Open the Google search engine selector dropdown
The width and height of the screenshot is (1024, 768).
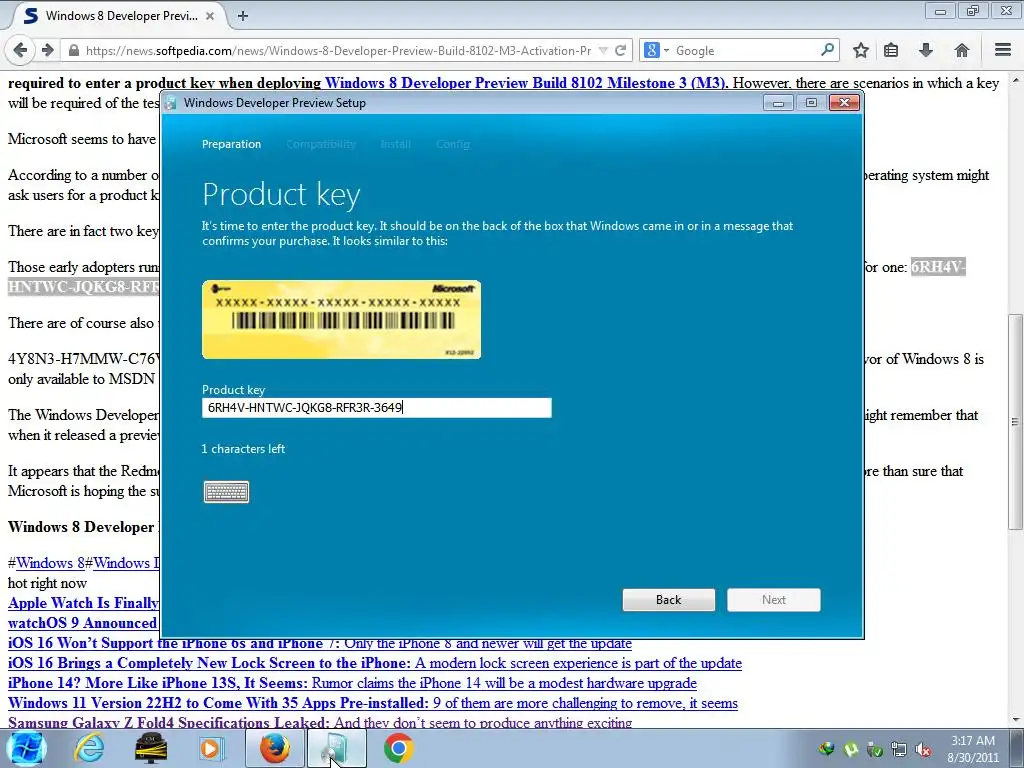click(656, 50)
